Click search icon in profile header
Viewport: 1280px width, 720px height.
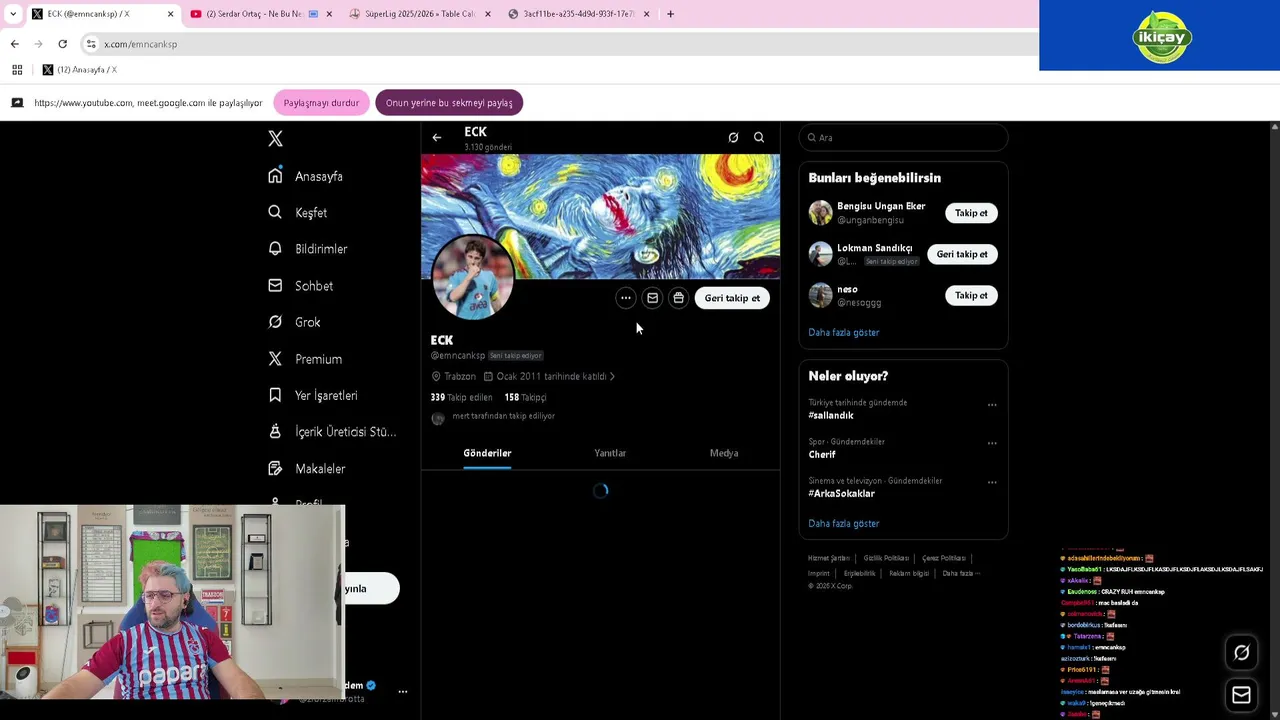(x=759, y=137)
